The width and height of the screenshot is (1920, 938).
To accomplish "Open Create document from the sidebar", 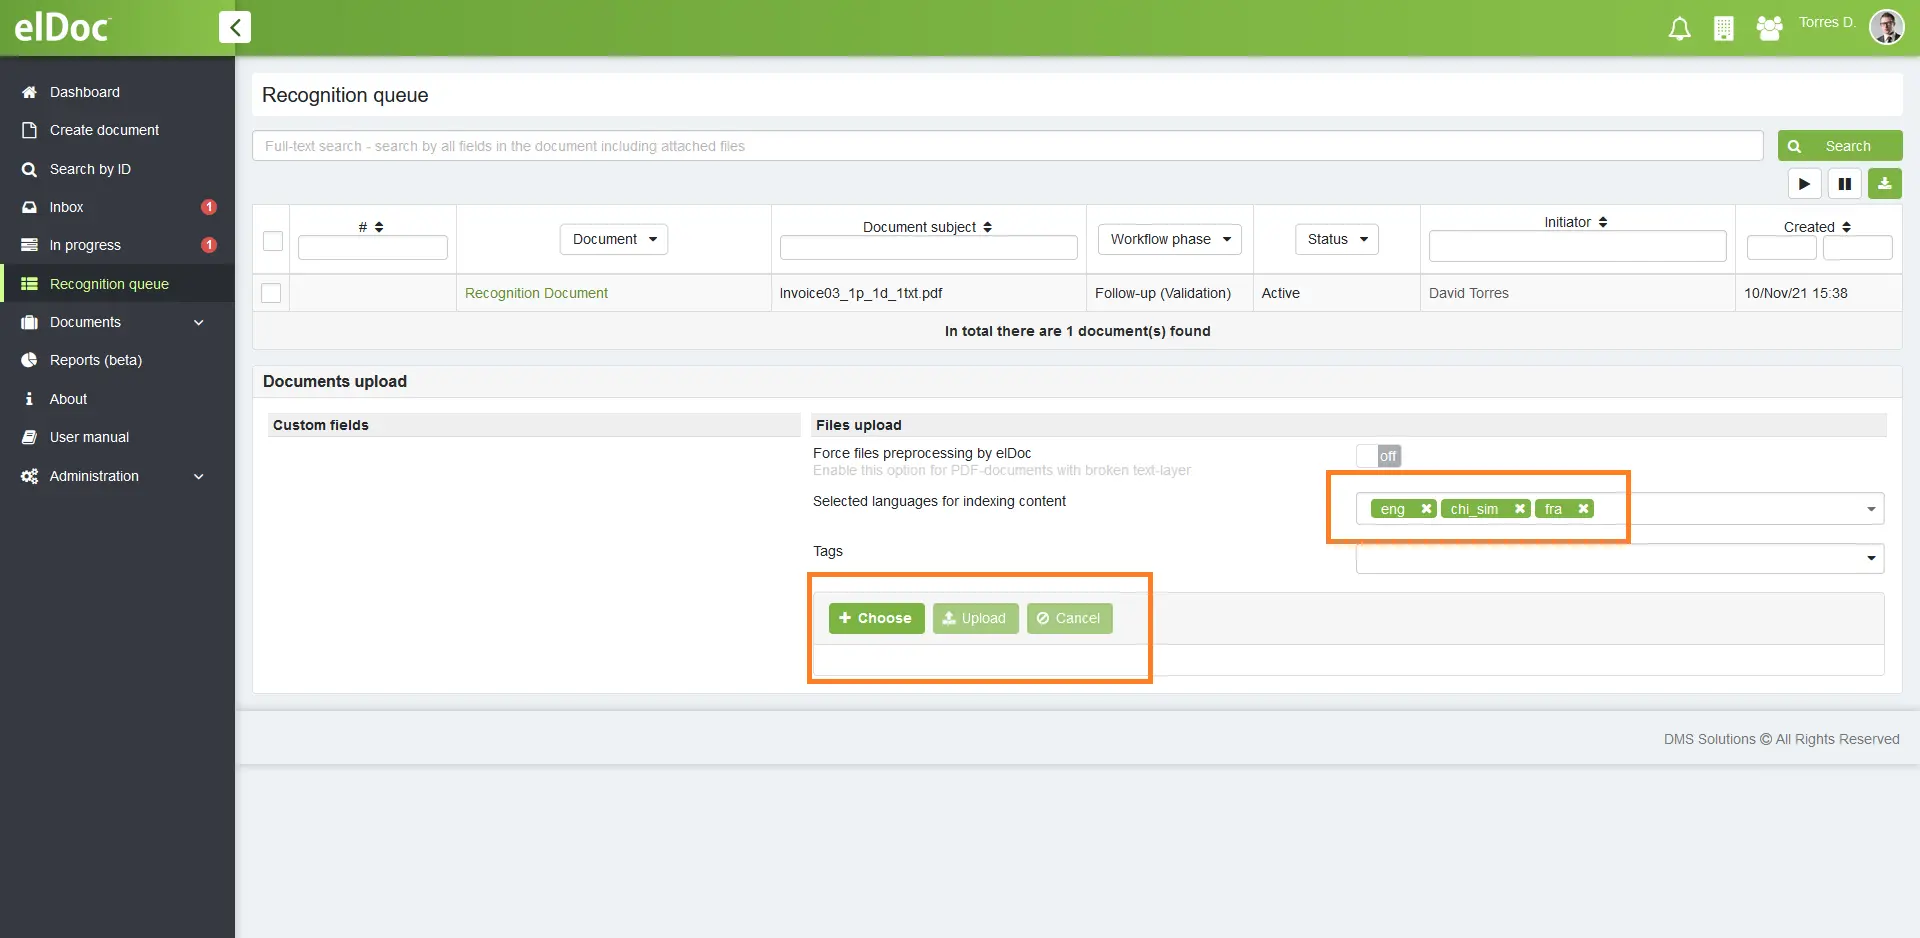I will coord(104,130).
